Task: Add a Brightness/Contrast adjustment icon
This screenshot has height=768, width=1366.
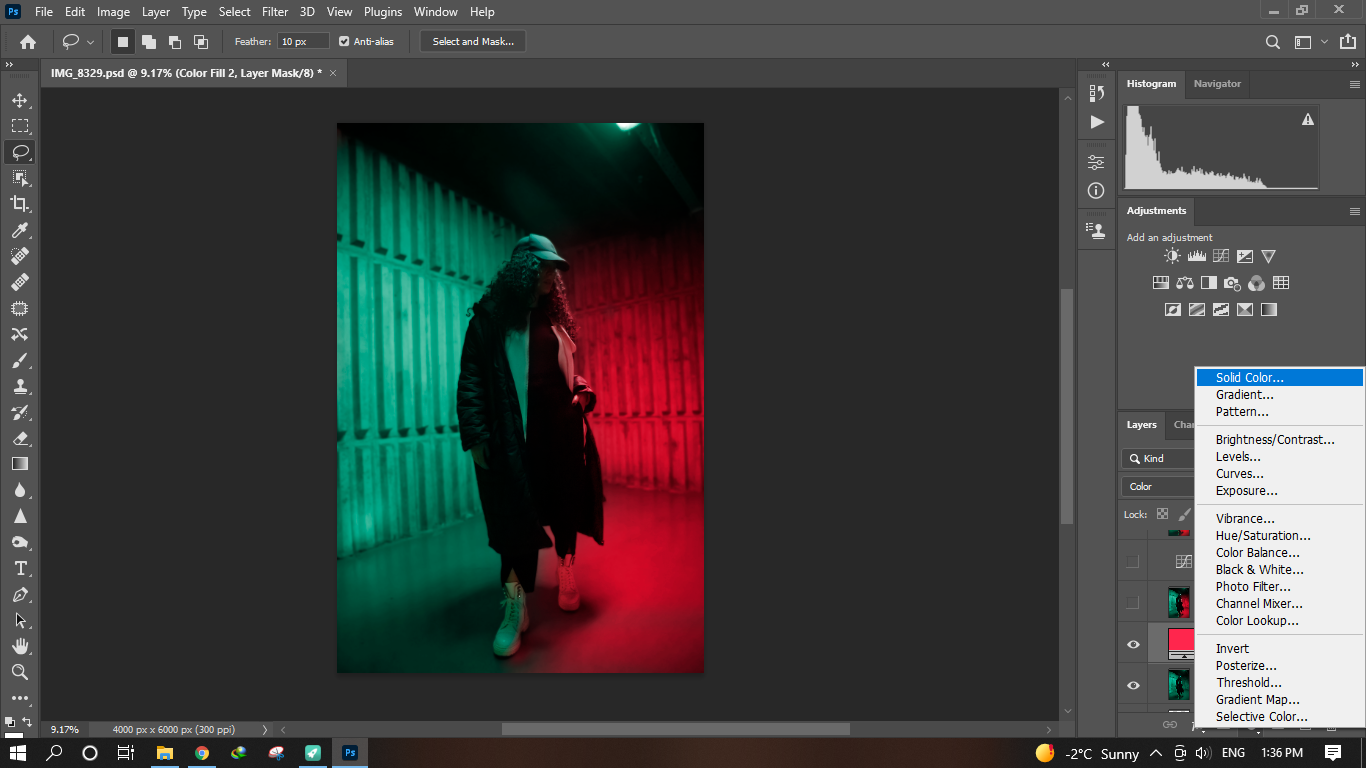Action: [1172, 256]
